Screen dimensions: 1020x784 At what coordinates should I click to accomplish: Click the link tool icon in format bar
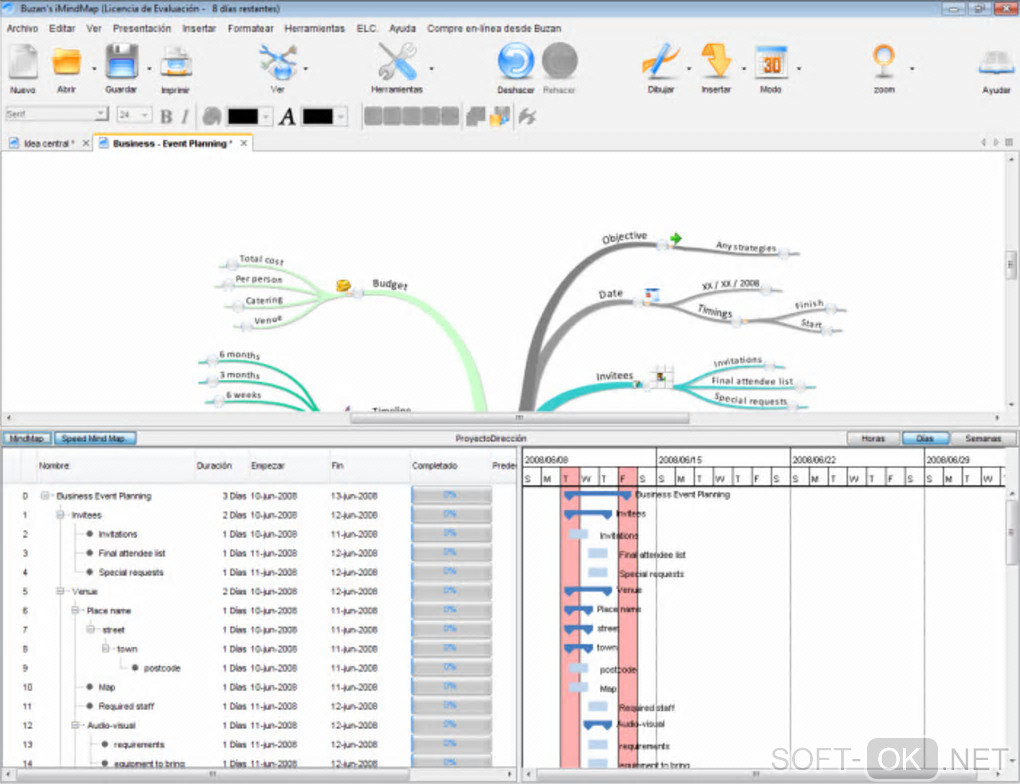(527, 116)
